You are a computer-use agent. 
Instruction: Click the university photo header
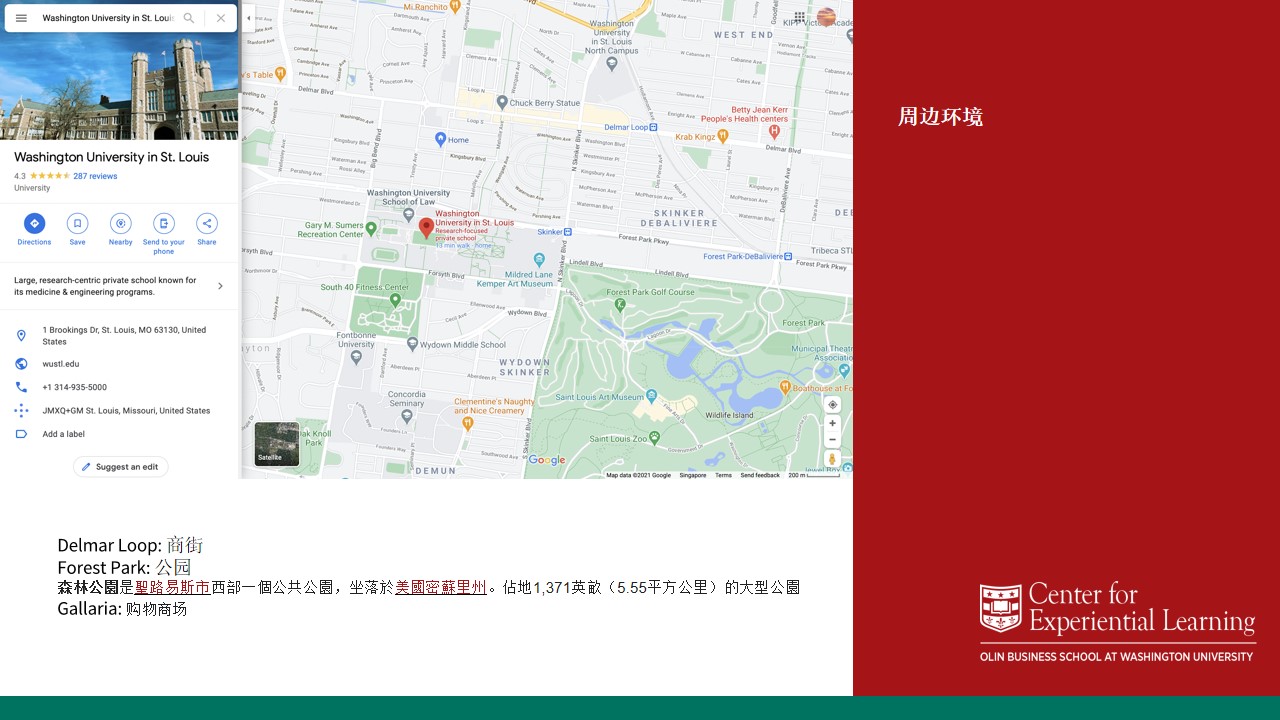point(120,86)
